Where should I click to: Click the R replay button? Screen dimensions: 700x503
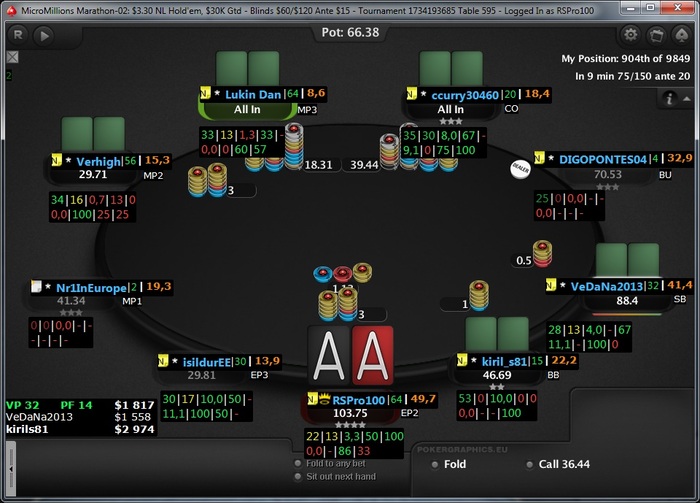pos(18,35)
